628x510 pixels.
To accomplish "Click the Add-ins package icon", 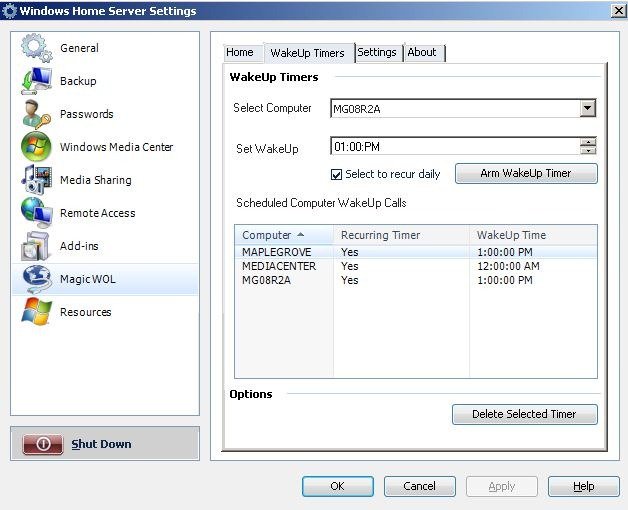I will click(35, 246).
